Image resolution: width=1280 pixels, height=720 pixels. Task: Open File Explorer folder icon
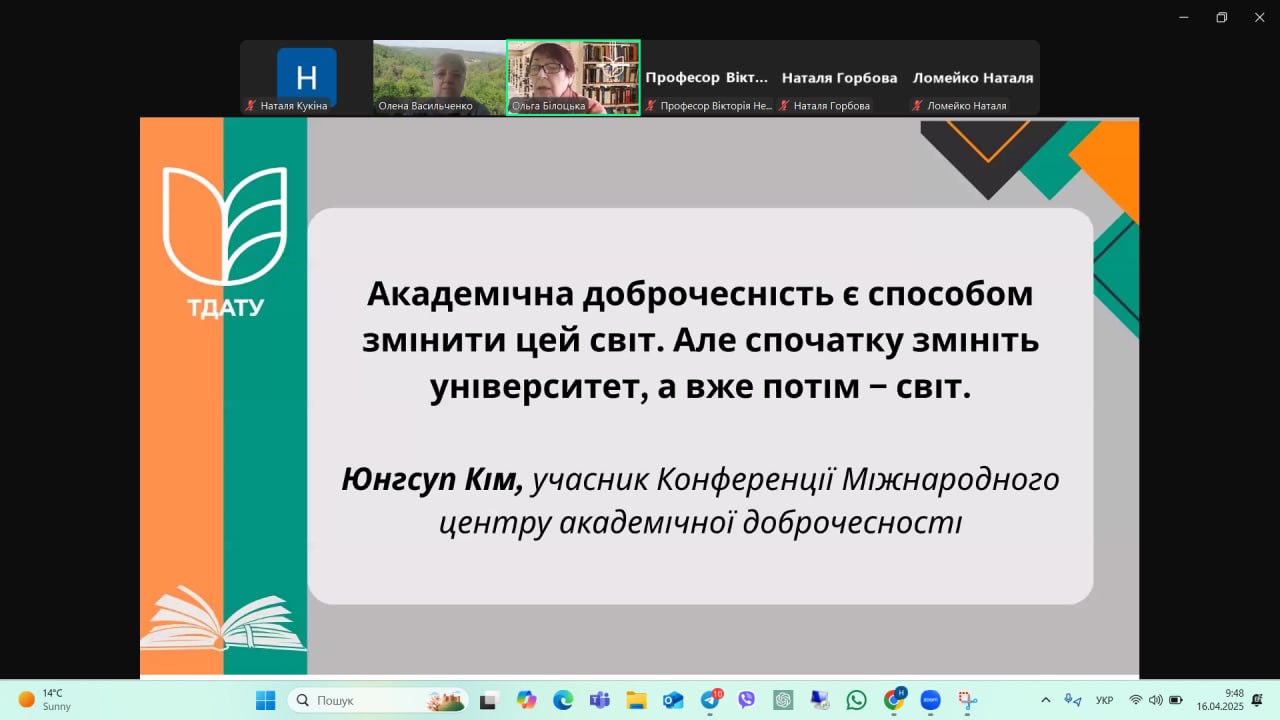point(636,700)
